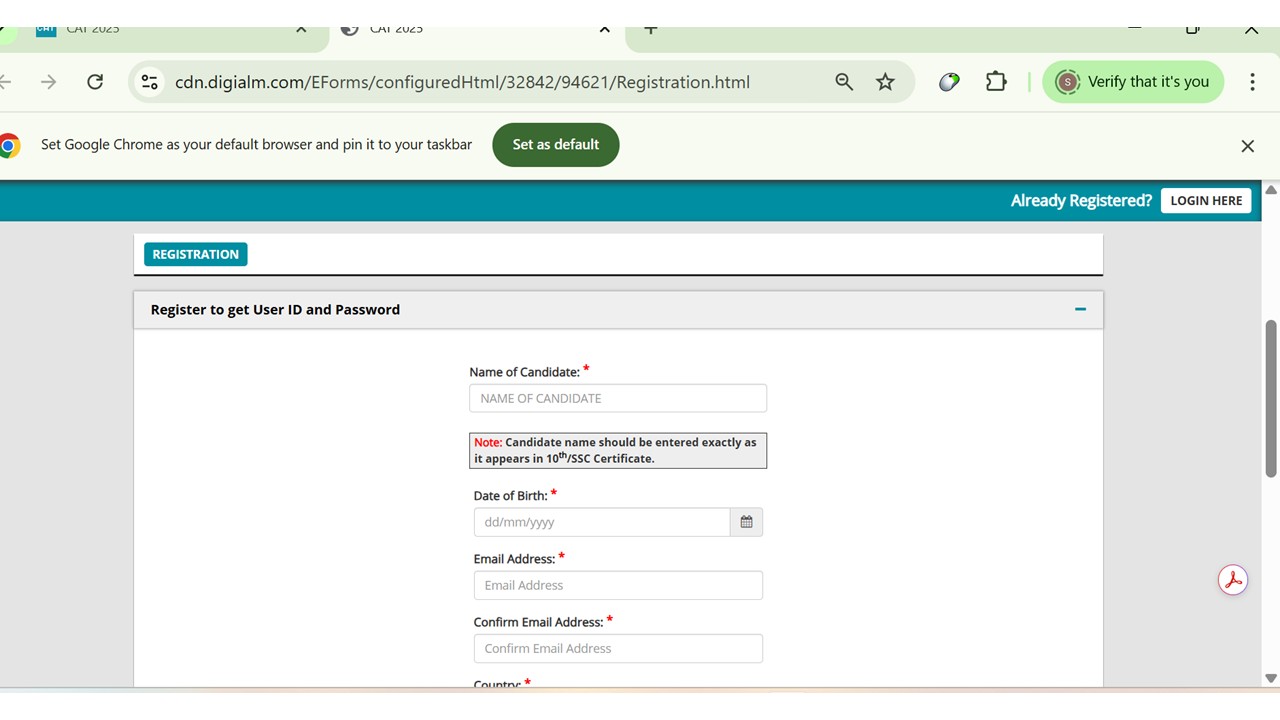Dismiss the default browser notification bar

pos(1247,146)
